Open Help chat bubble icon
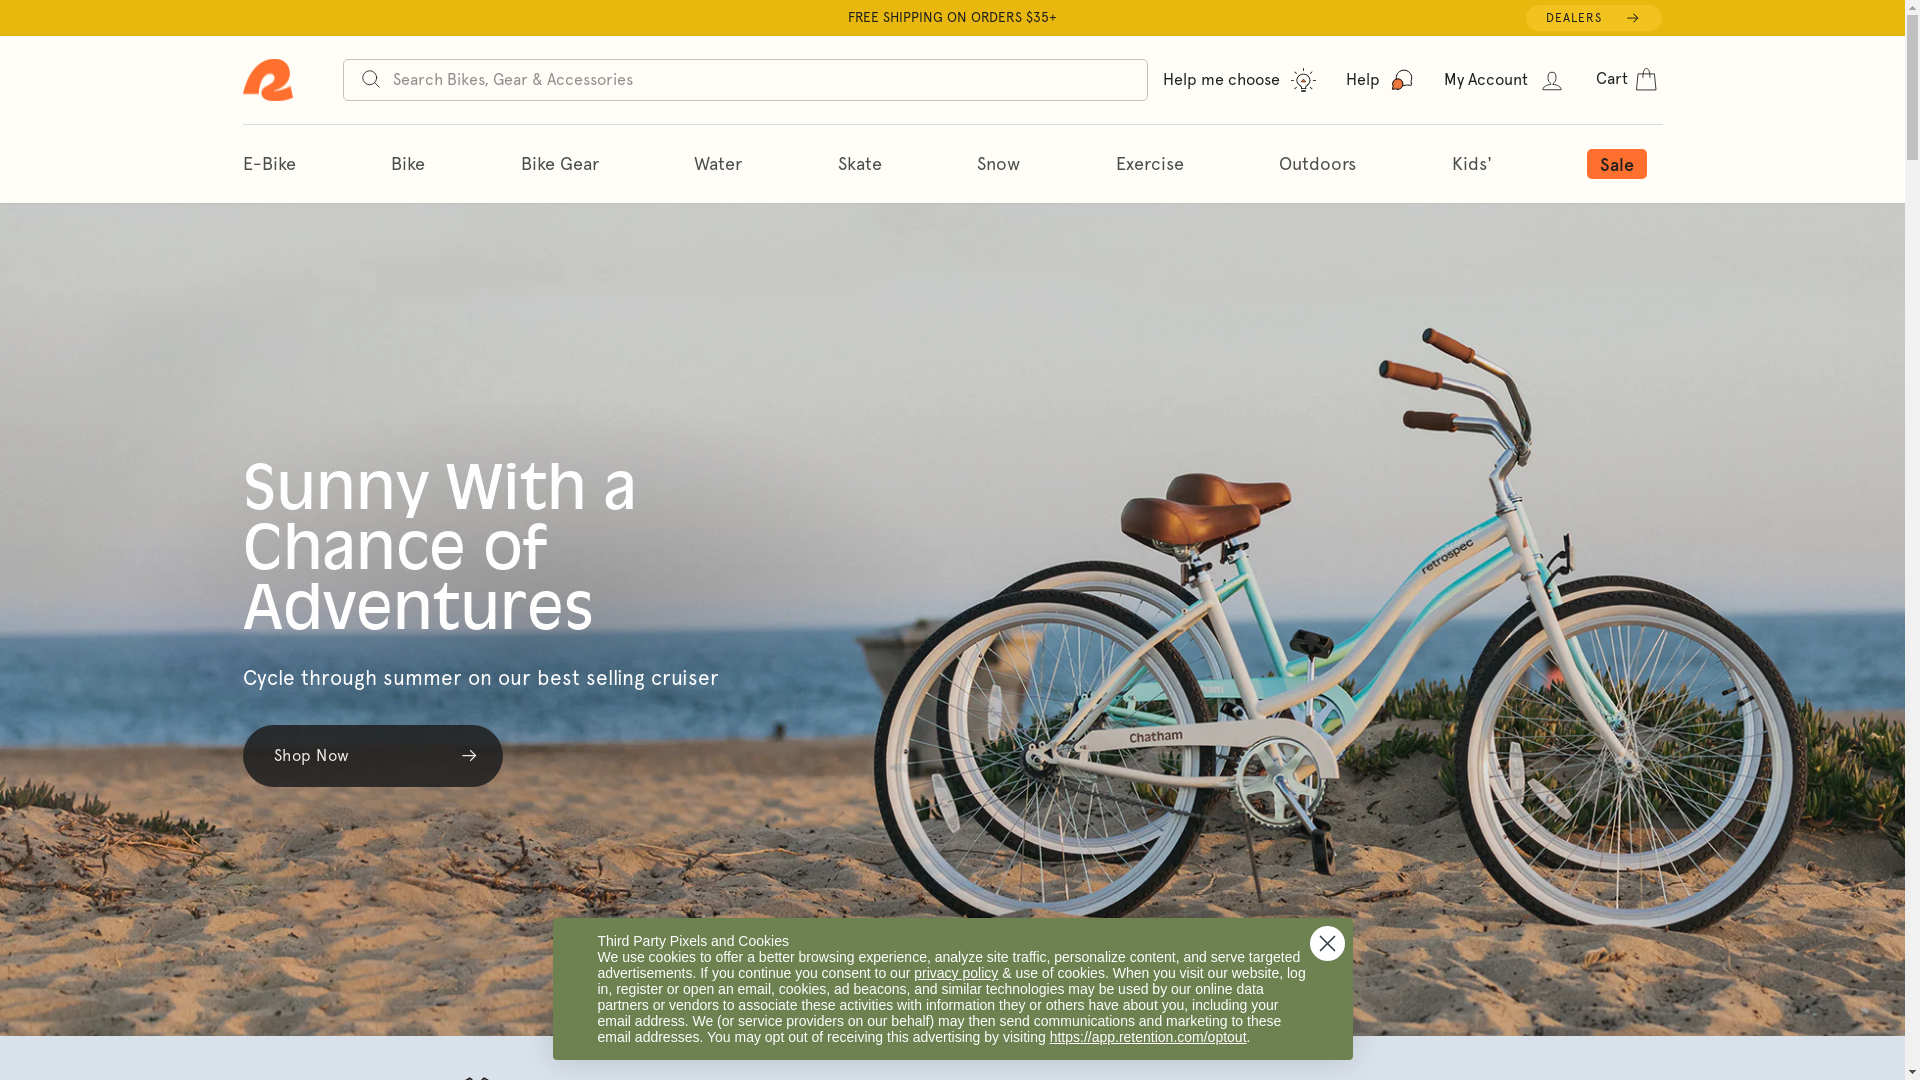 click(x=1402, y=80)
